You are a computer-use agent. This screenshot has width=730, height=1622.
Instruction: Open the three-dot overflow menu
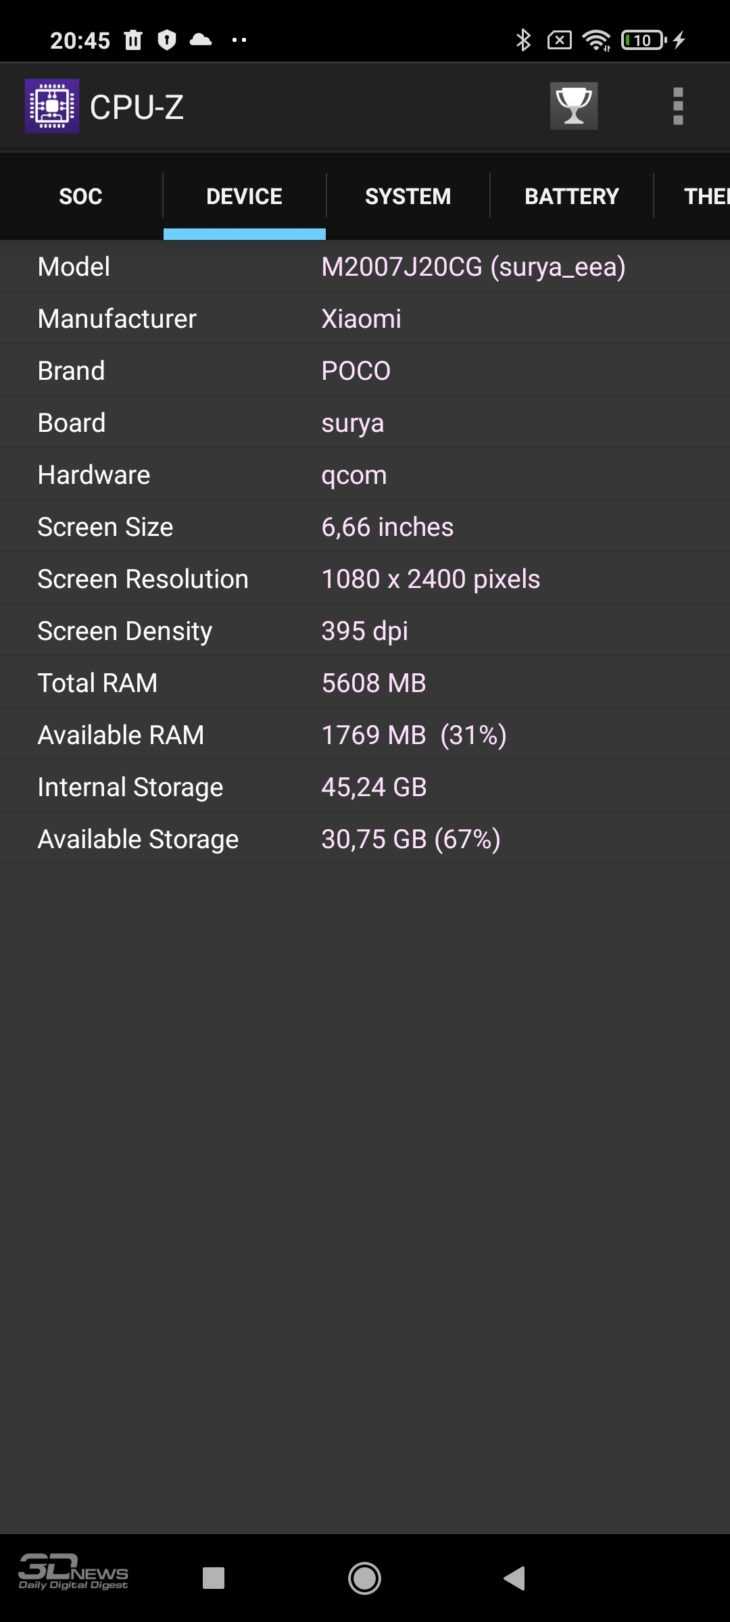[x=678, y=106]
